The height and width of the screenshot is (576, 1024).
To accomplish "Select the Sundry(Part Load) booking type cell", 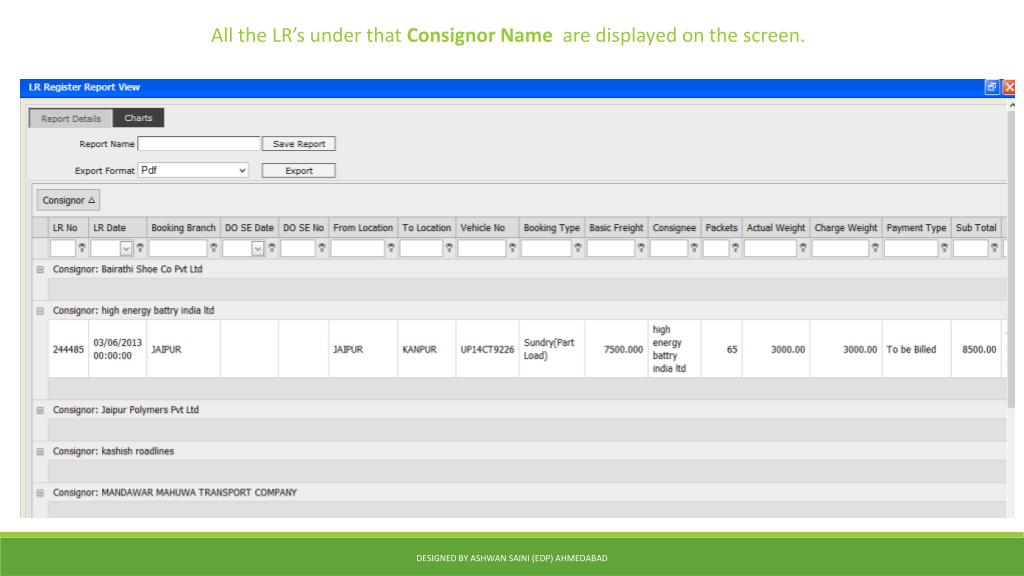I will pos(552,349).
